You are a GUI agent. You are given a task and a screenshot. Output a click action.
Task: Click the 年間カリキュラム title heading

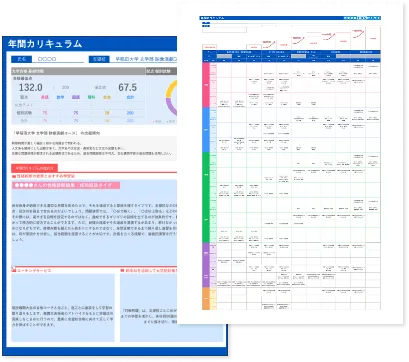tap(45, 44)
